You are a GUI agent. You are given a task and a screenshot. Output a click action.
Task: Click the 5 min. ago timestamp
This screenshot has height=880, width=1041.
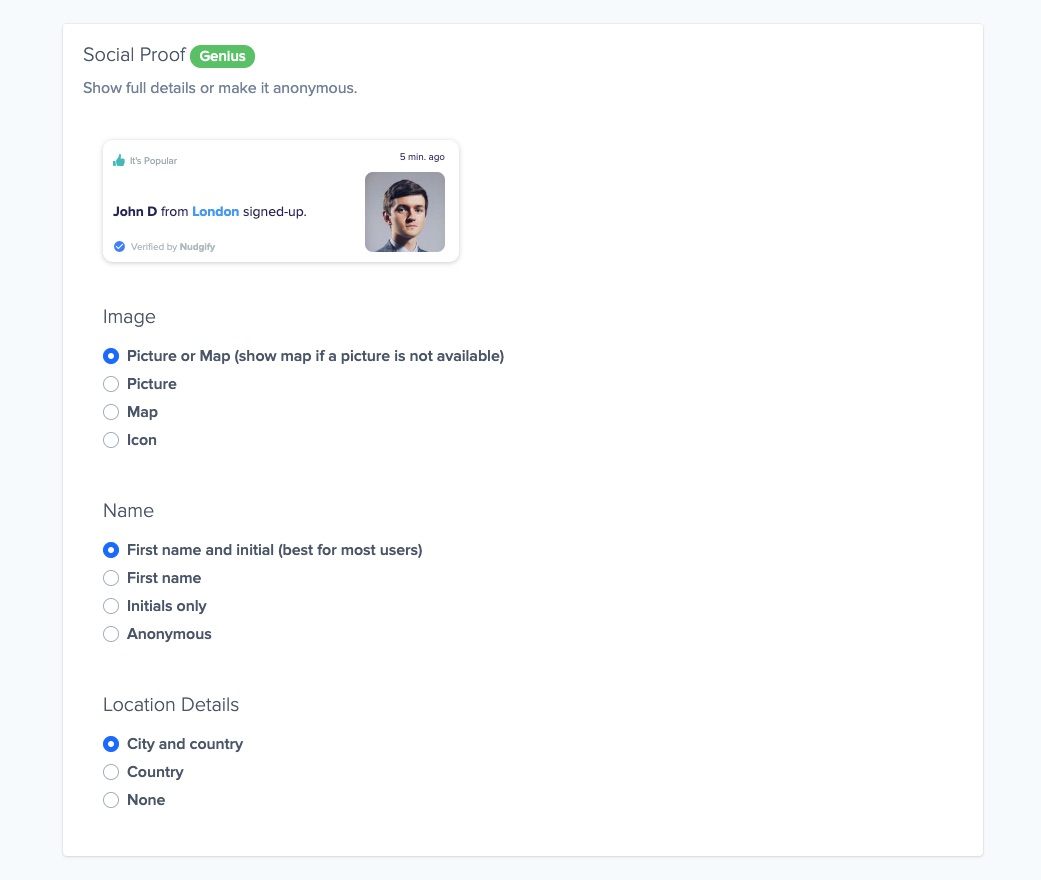click(x=422, y=157)
